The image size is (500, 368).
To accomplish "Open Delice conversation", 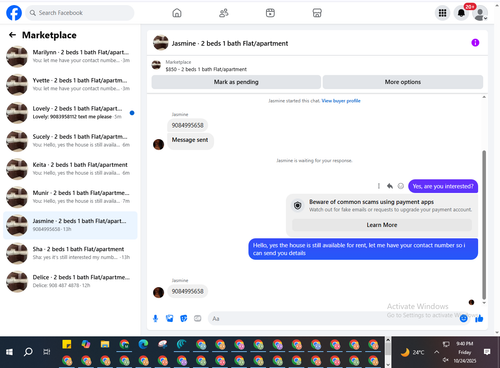I will [70, 281].
